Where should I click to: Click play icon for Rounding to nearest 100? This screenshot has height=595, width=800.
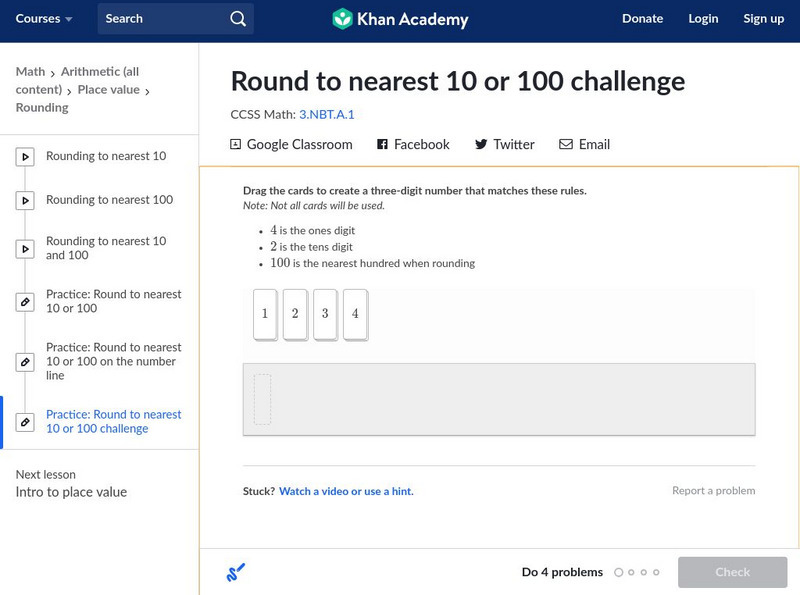pyautogui.click(x=25, y=201)
